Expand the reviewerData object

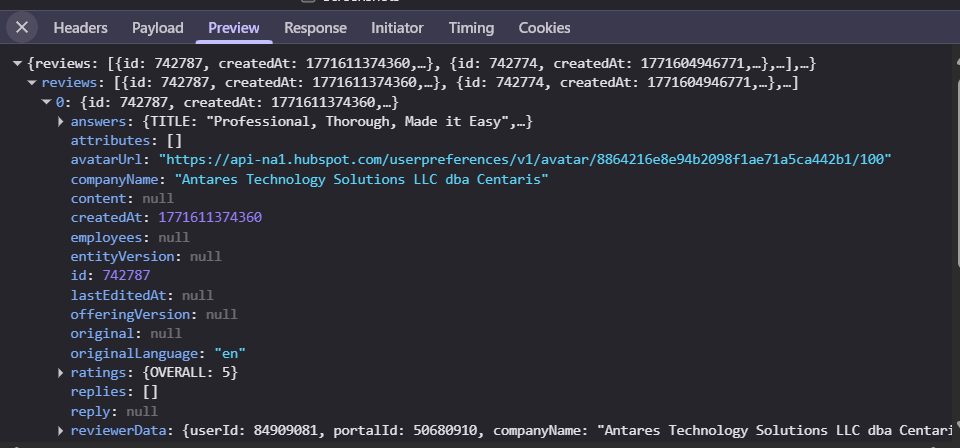[x=61, y=431]
